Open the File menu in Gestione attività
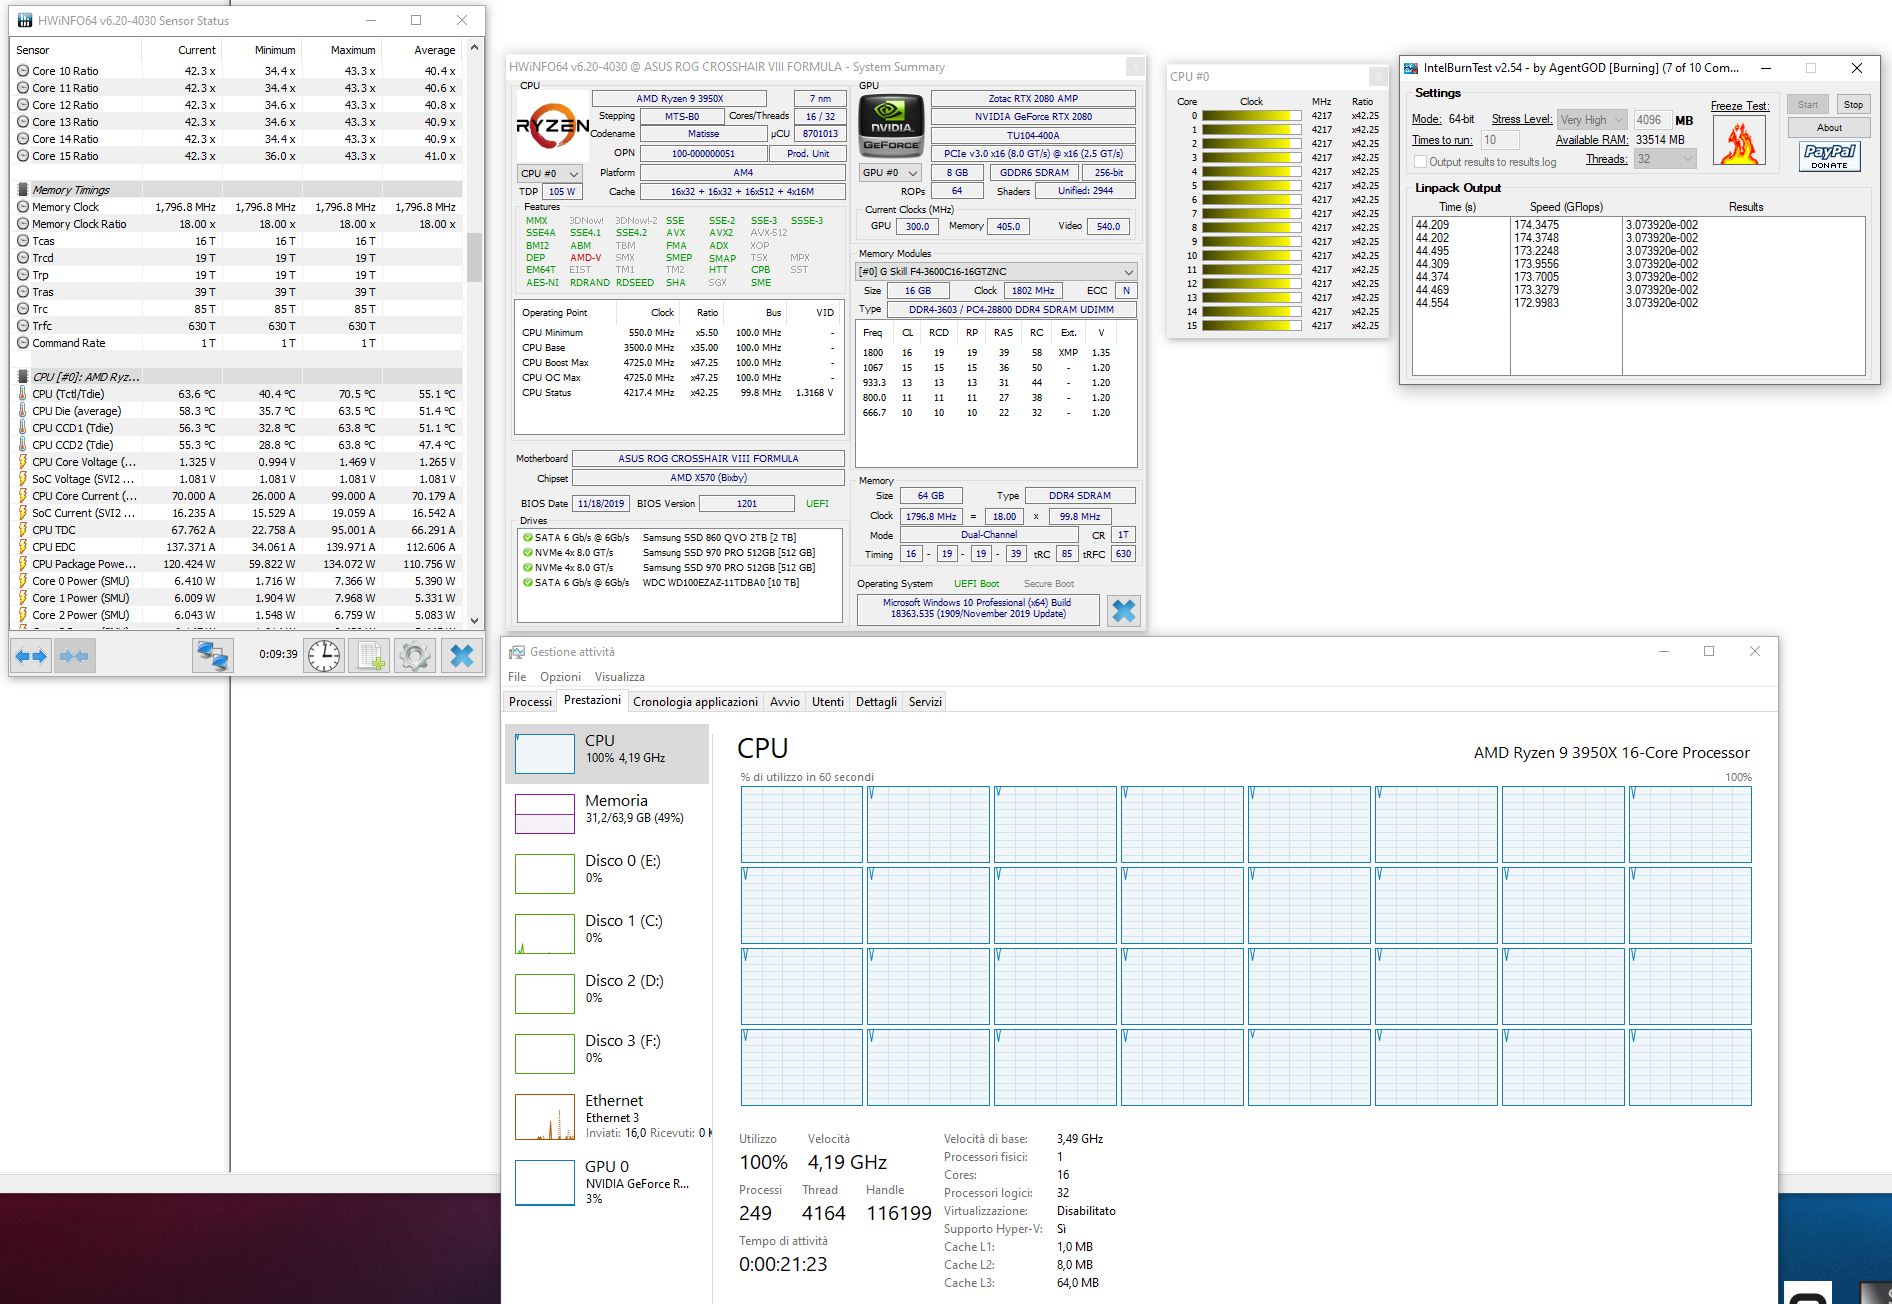Viewport: 1892px width, 1304px height. 517,677
